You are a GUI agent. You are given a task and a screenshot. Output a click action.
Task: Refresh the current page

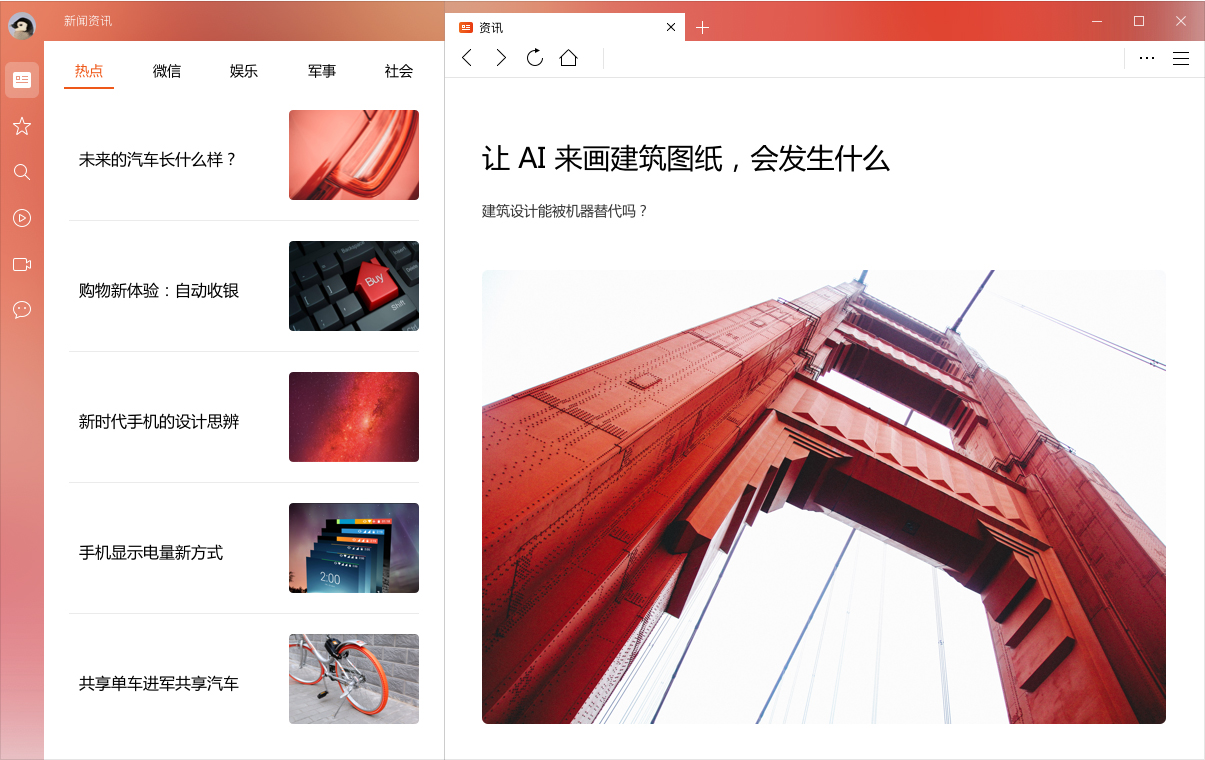tap(535, 58)
